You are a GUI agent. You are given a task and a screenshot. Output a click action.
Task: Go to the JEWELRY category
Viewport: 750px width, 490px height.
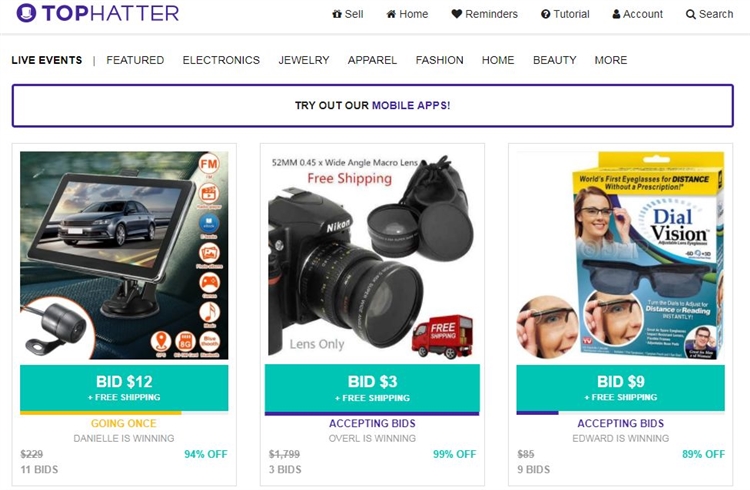pyautogui.click(x=304, y=60)
